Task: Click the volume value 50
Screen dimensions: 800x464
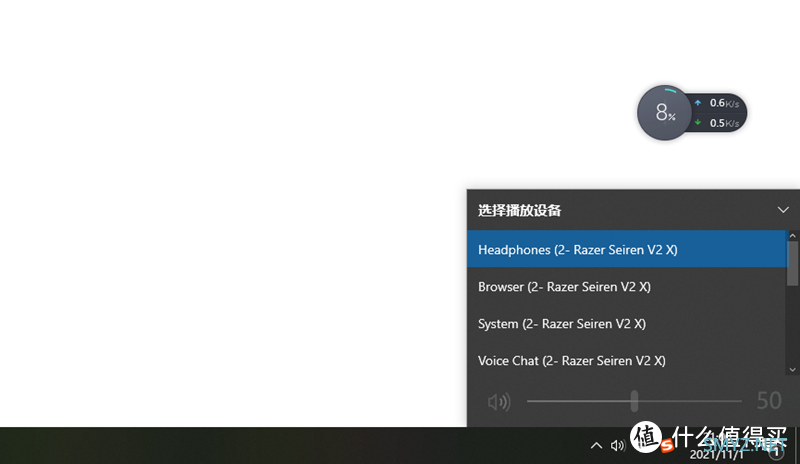Action: coord(769,401)
